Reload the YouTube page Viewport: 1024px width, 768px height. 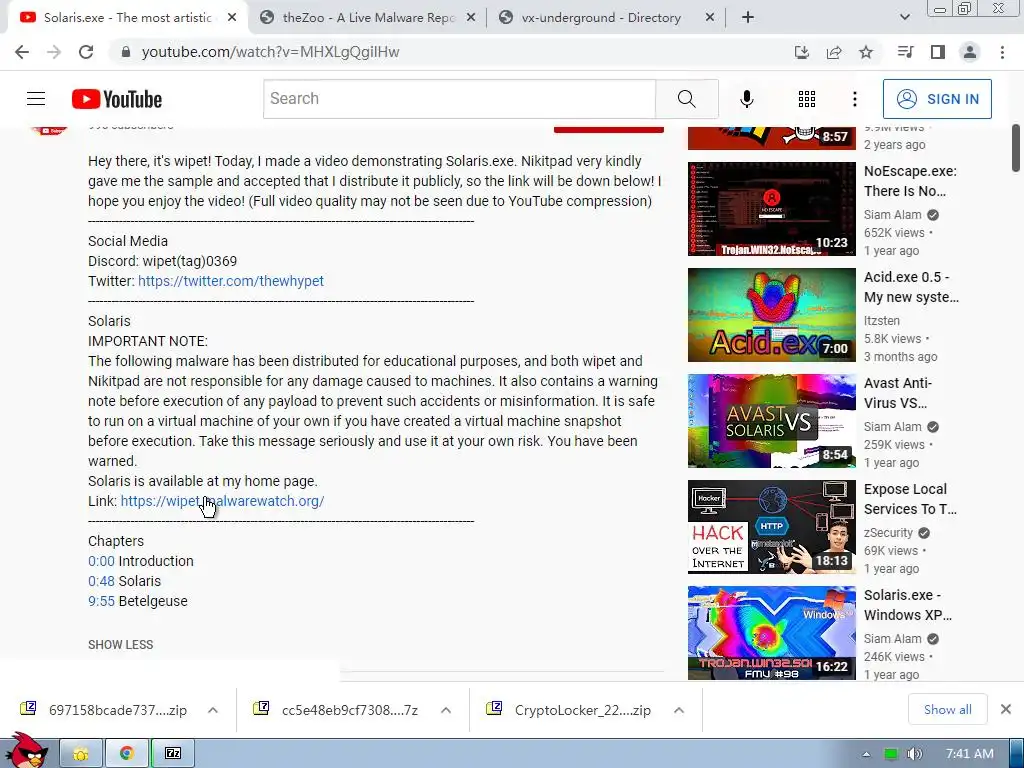[86, 52]
